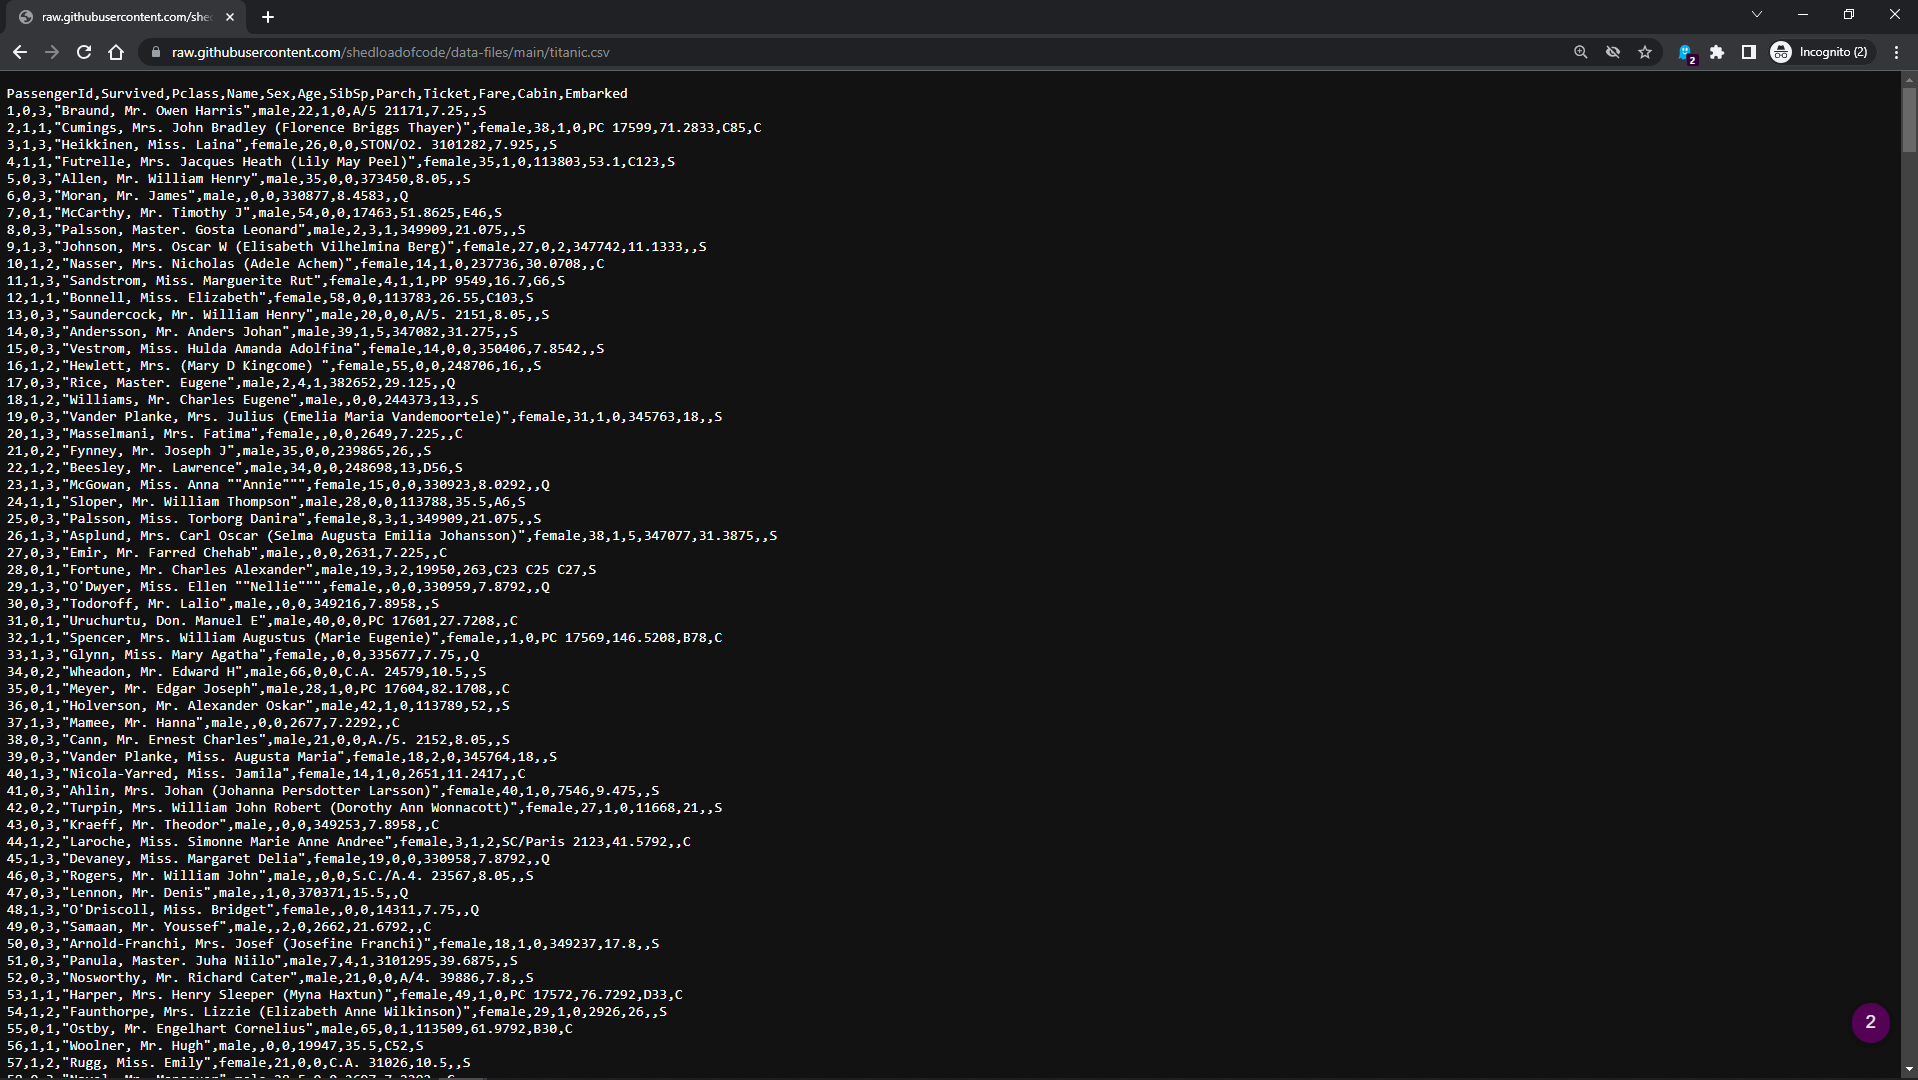Click the forward navigation arrow
Viewport: 1918px width, 1080px height.
tap(52, 52)
